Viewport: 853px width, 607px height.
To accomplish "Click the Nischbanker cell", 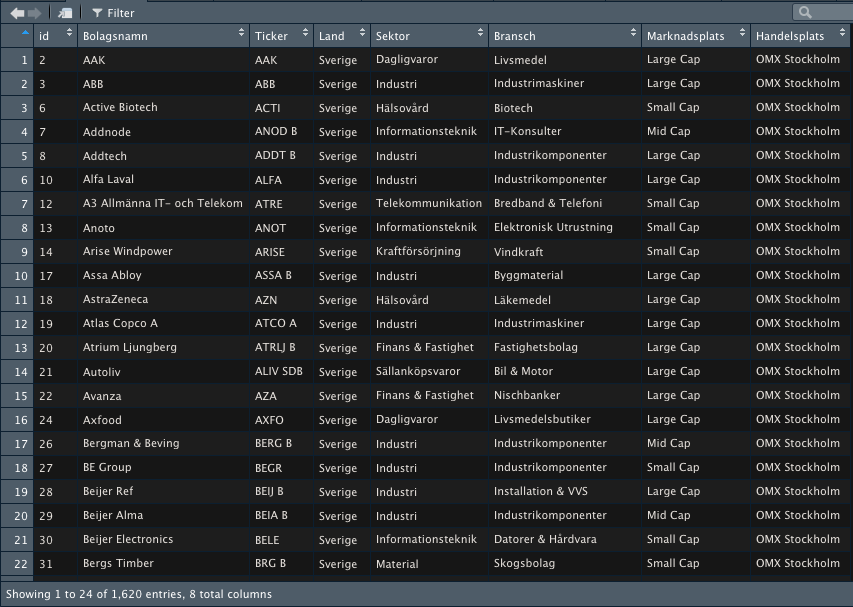I will pyautogui.click(x=565, y=395).
